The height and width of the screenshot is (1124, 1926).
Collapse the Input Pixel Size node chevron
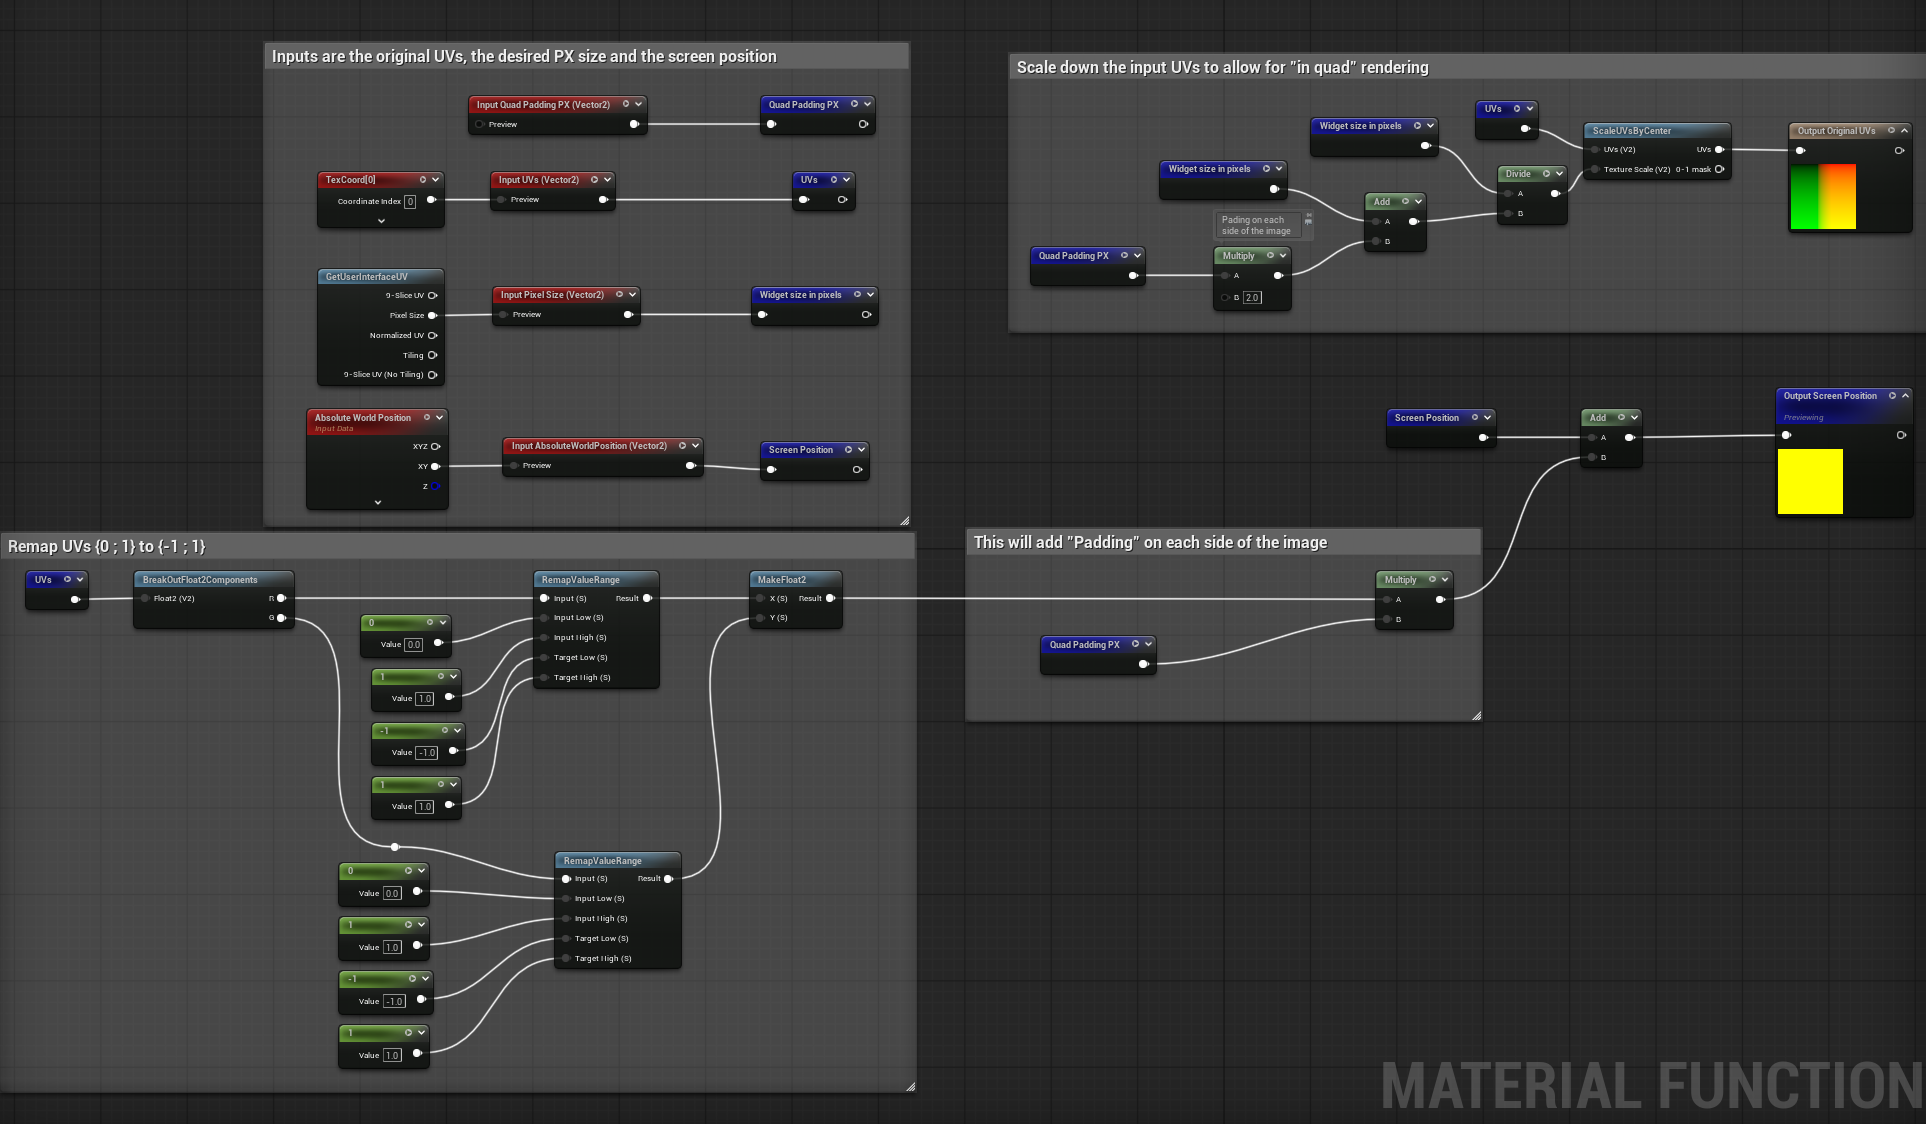(633, 295)
